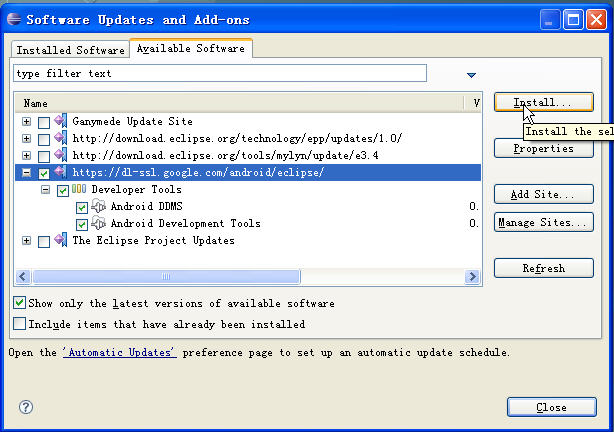Switch to the Installed Software tab

70,50
